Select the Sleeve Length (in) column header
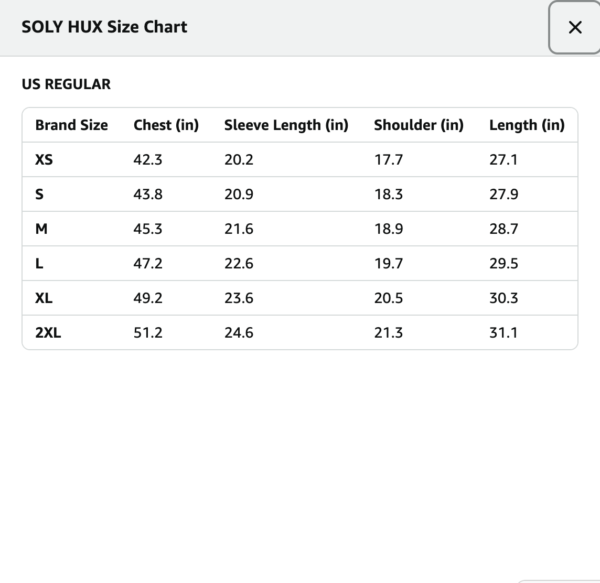Viewport: 600px width, 583px height. [x=286, y=125]
